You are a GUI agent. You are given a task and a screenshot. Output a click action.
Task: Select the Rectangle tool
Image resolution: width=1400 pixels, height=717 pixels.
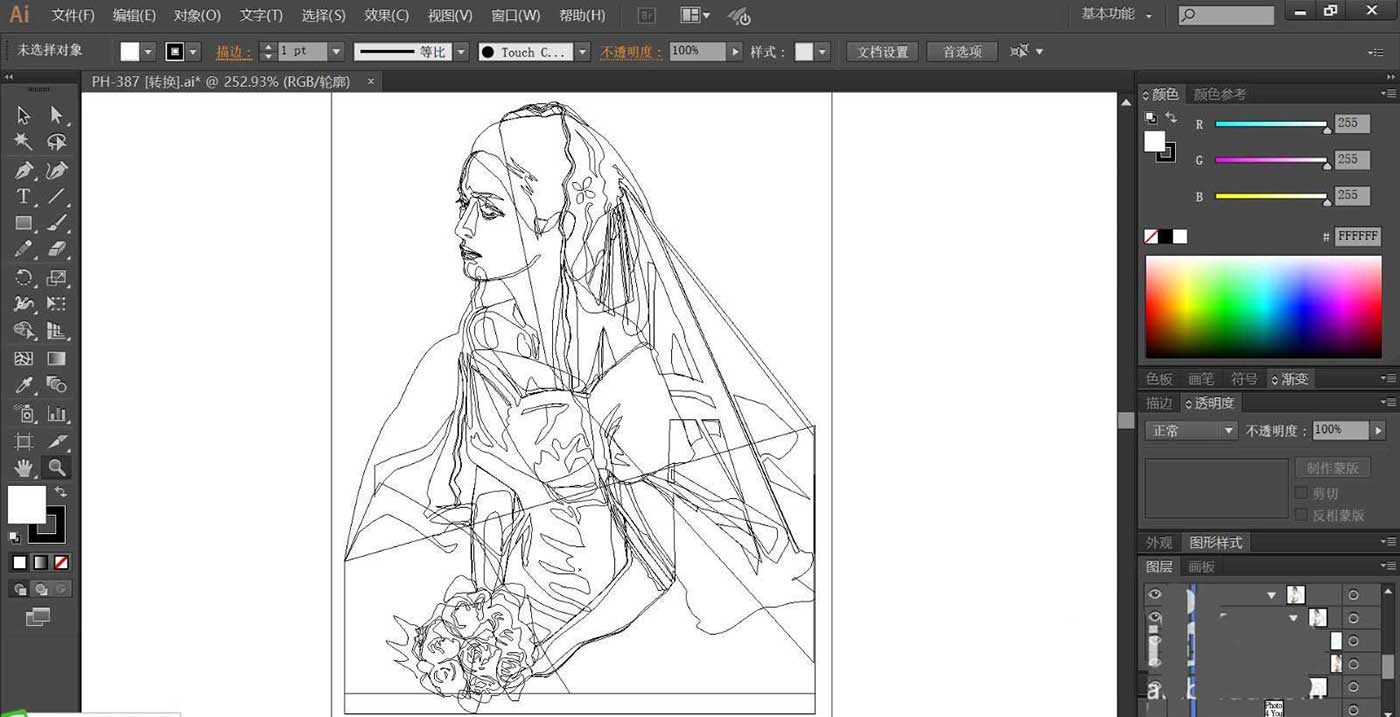tap(24, 223)
